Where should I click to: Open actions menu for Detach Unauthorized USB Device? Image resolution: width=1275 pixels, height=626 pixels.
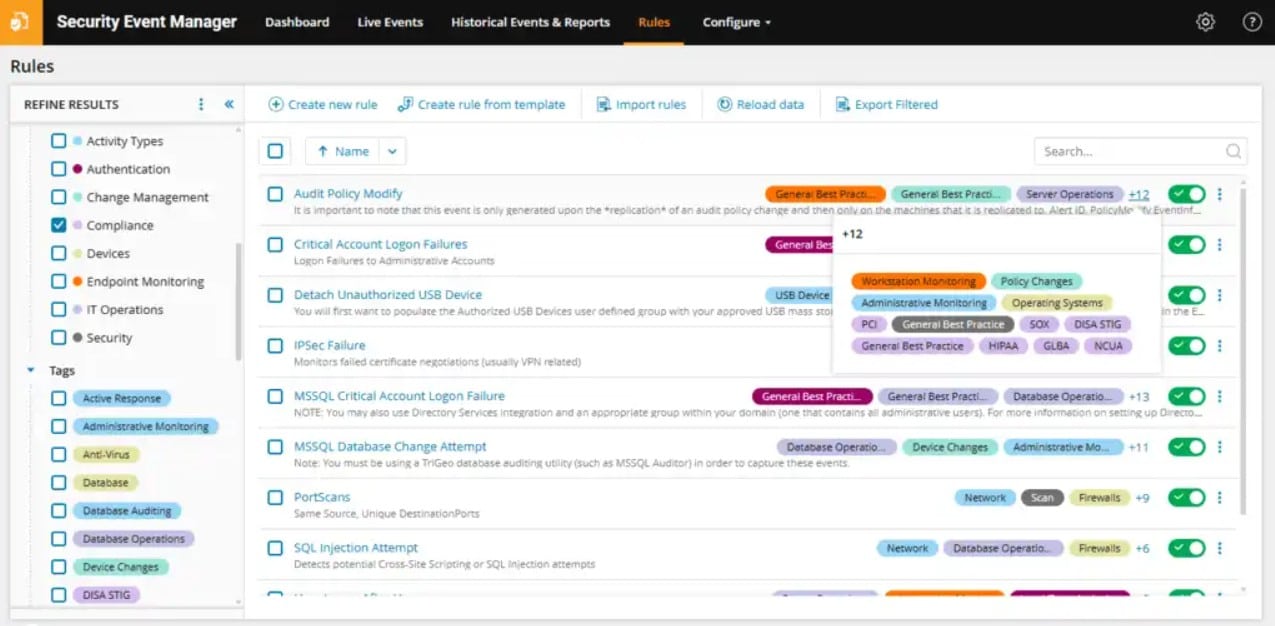point(1220,295)
